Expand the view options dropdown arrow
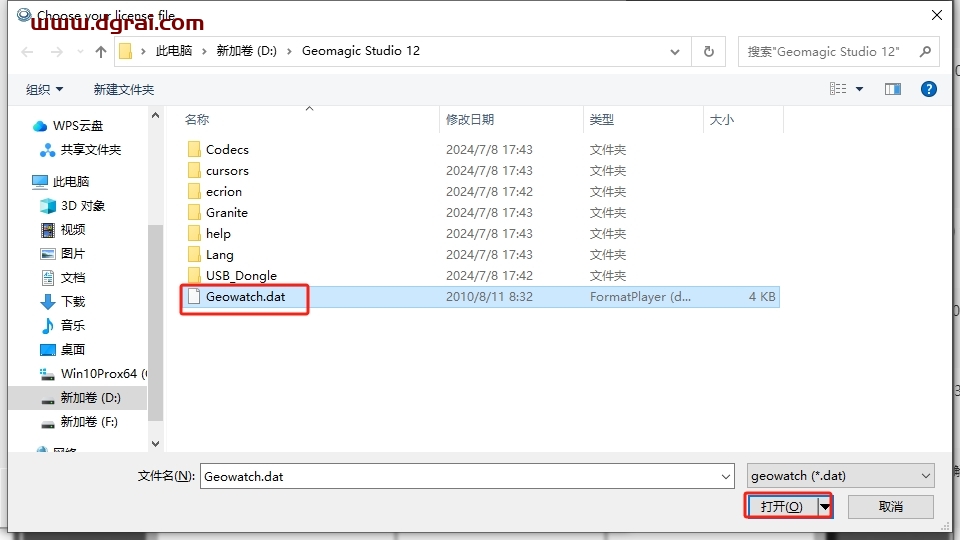 (859, 89)
